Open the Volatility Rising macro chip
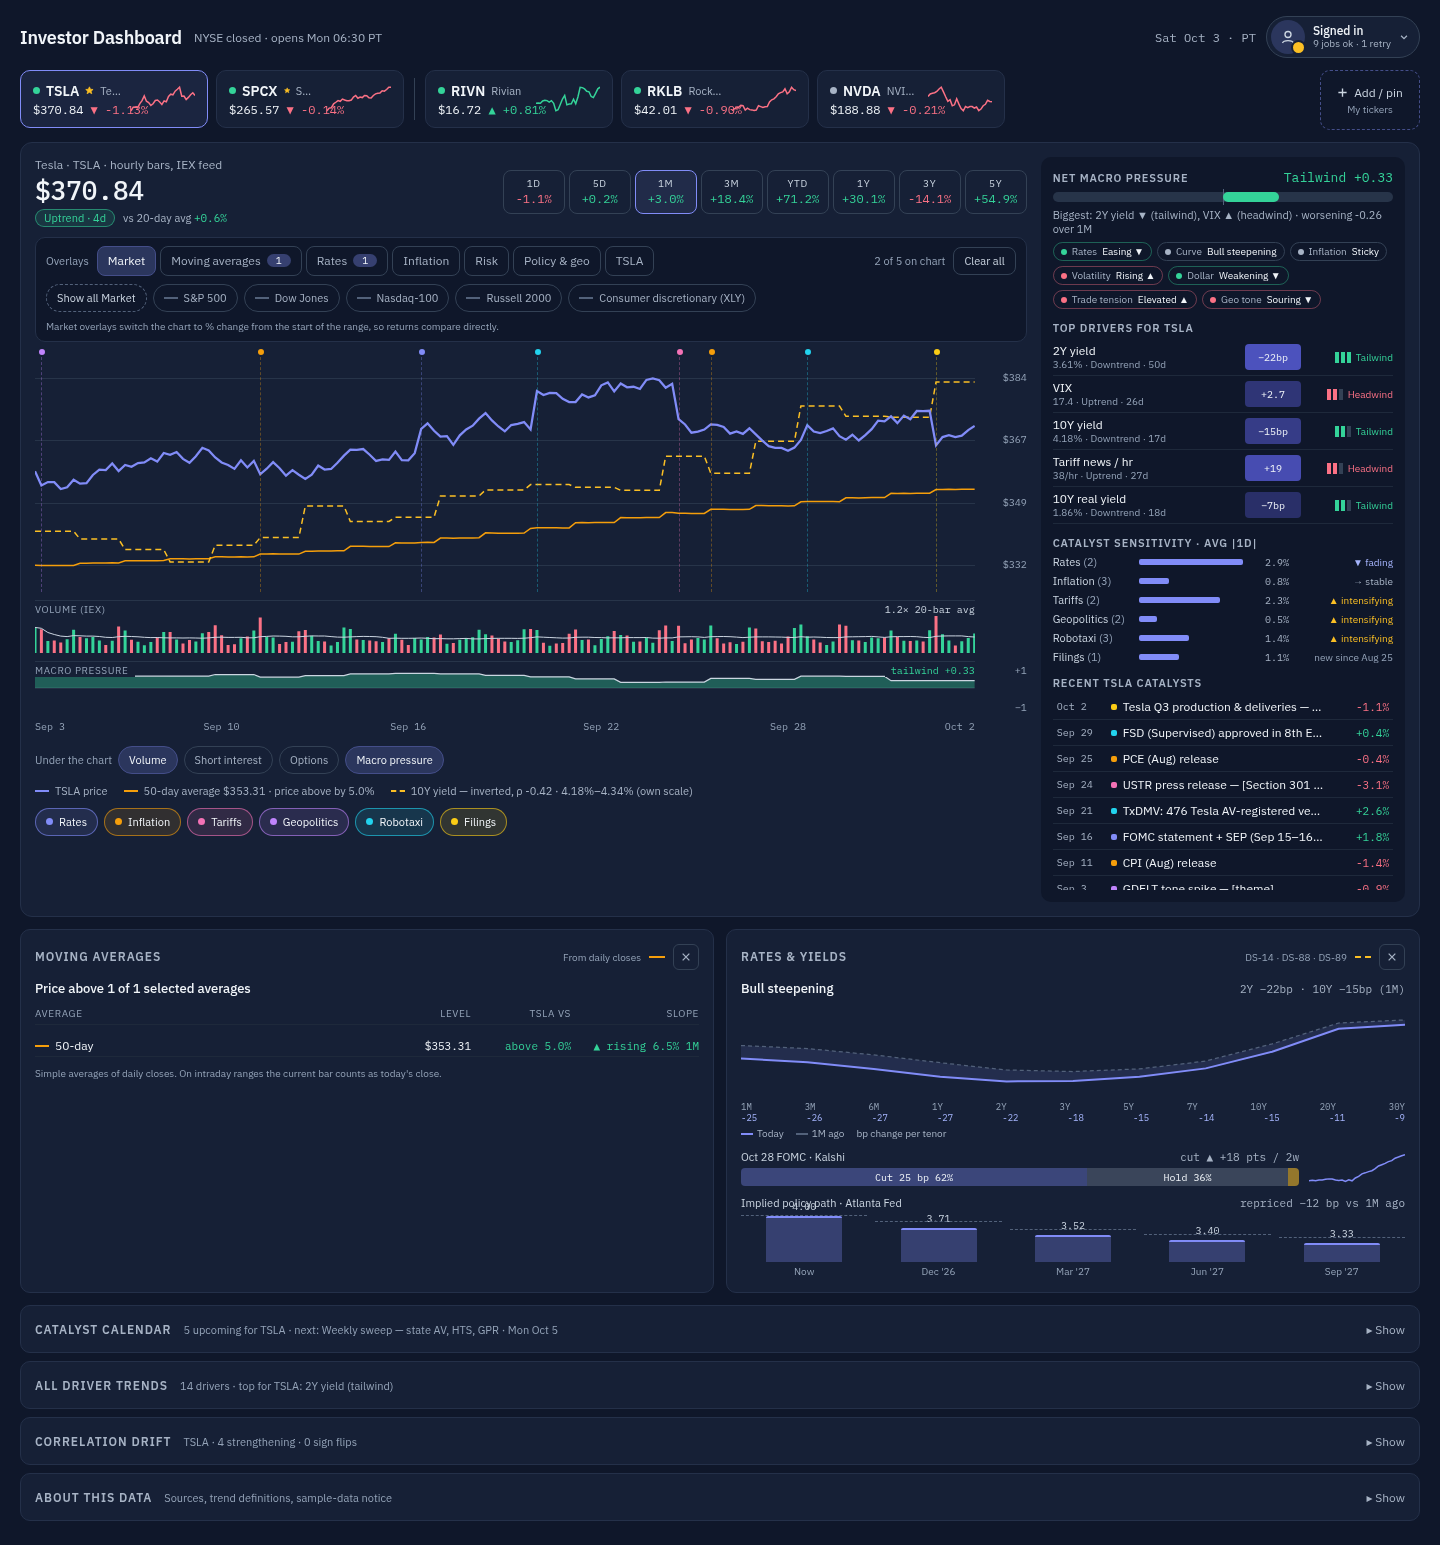Image resolution: width=1440 pixels, height=1545 pixels. [x=1108, y=276]
